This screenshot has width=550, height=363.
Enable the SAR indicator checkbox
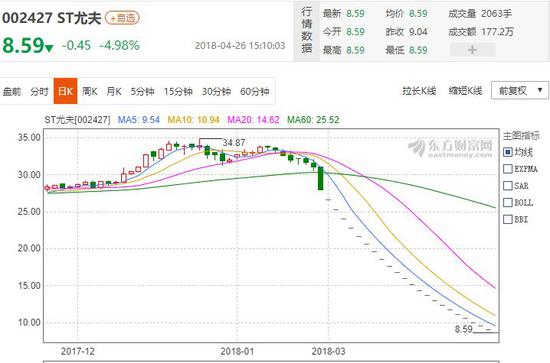[508, 186]
